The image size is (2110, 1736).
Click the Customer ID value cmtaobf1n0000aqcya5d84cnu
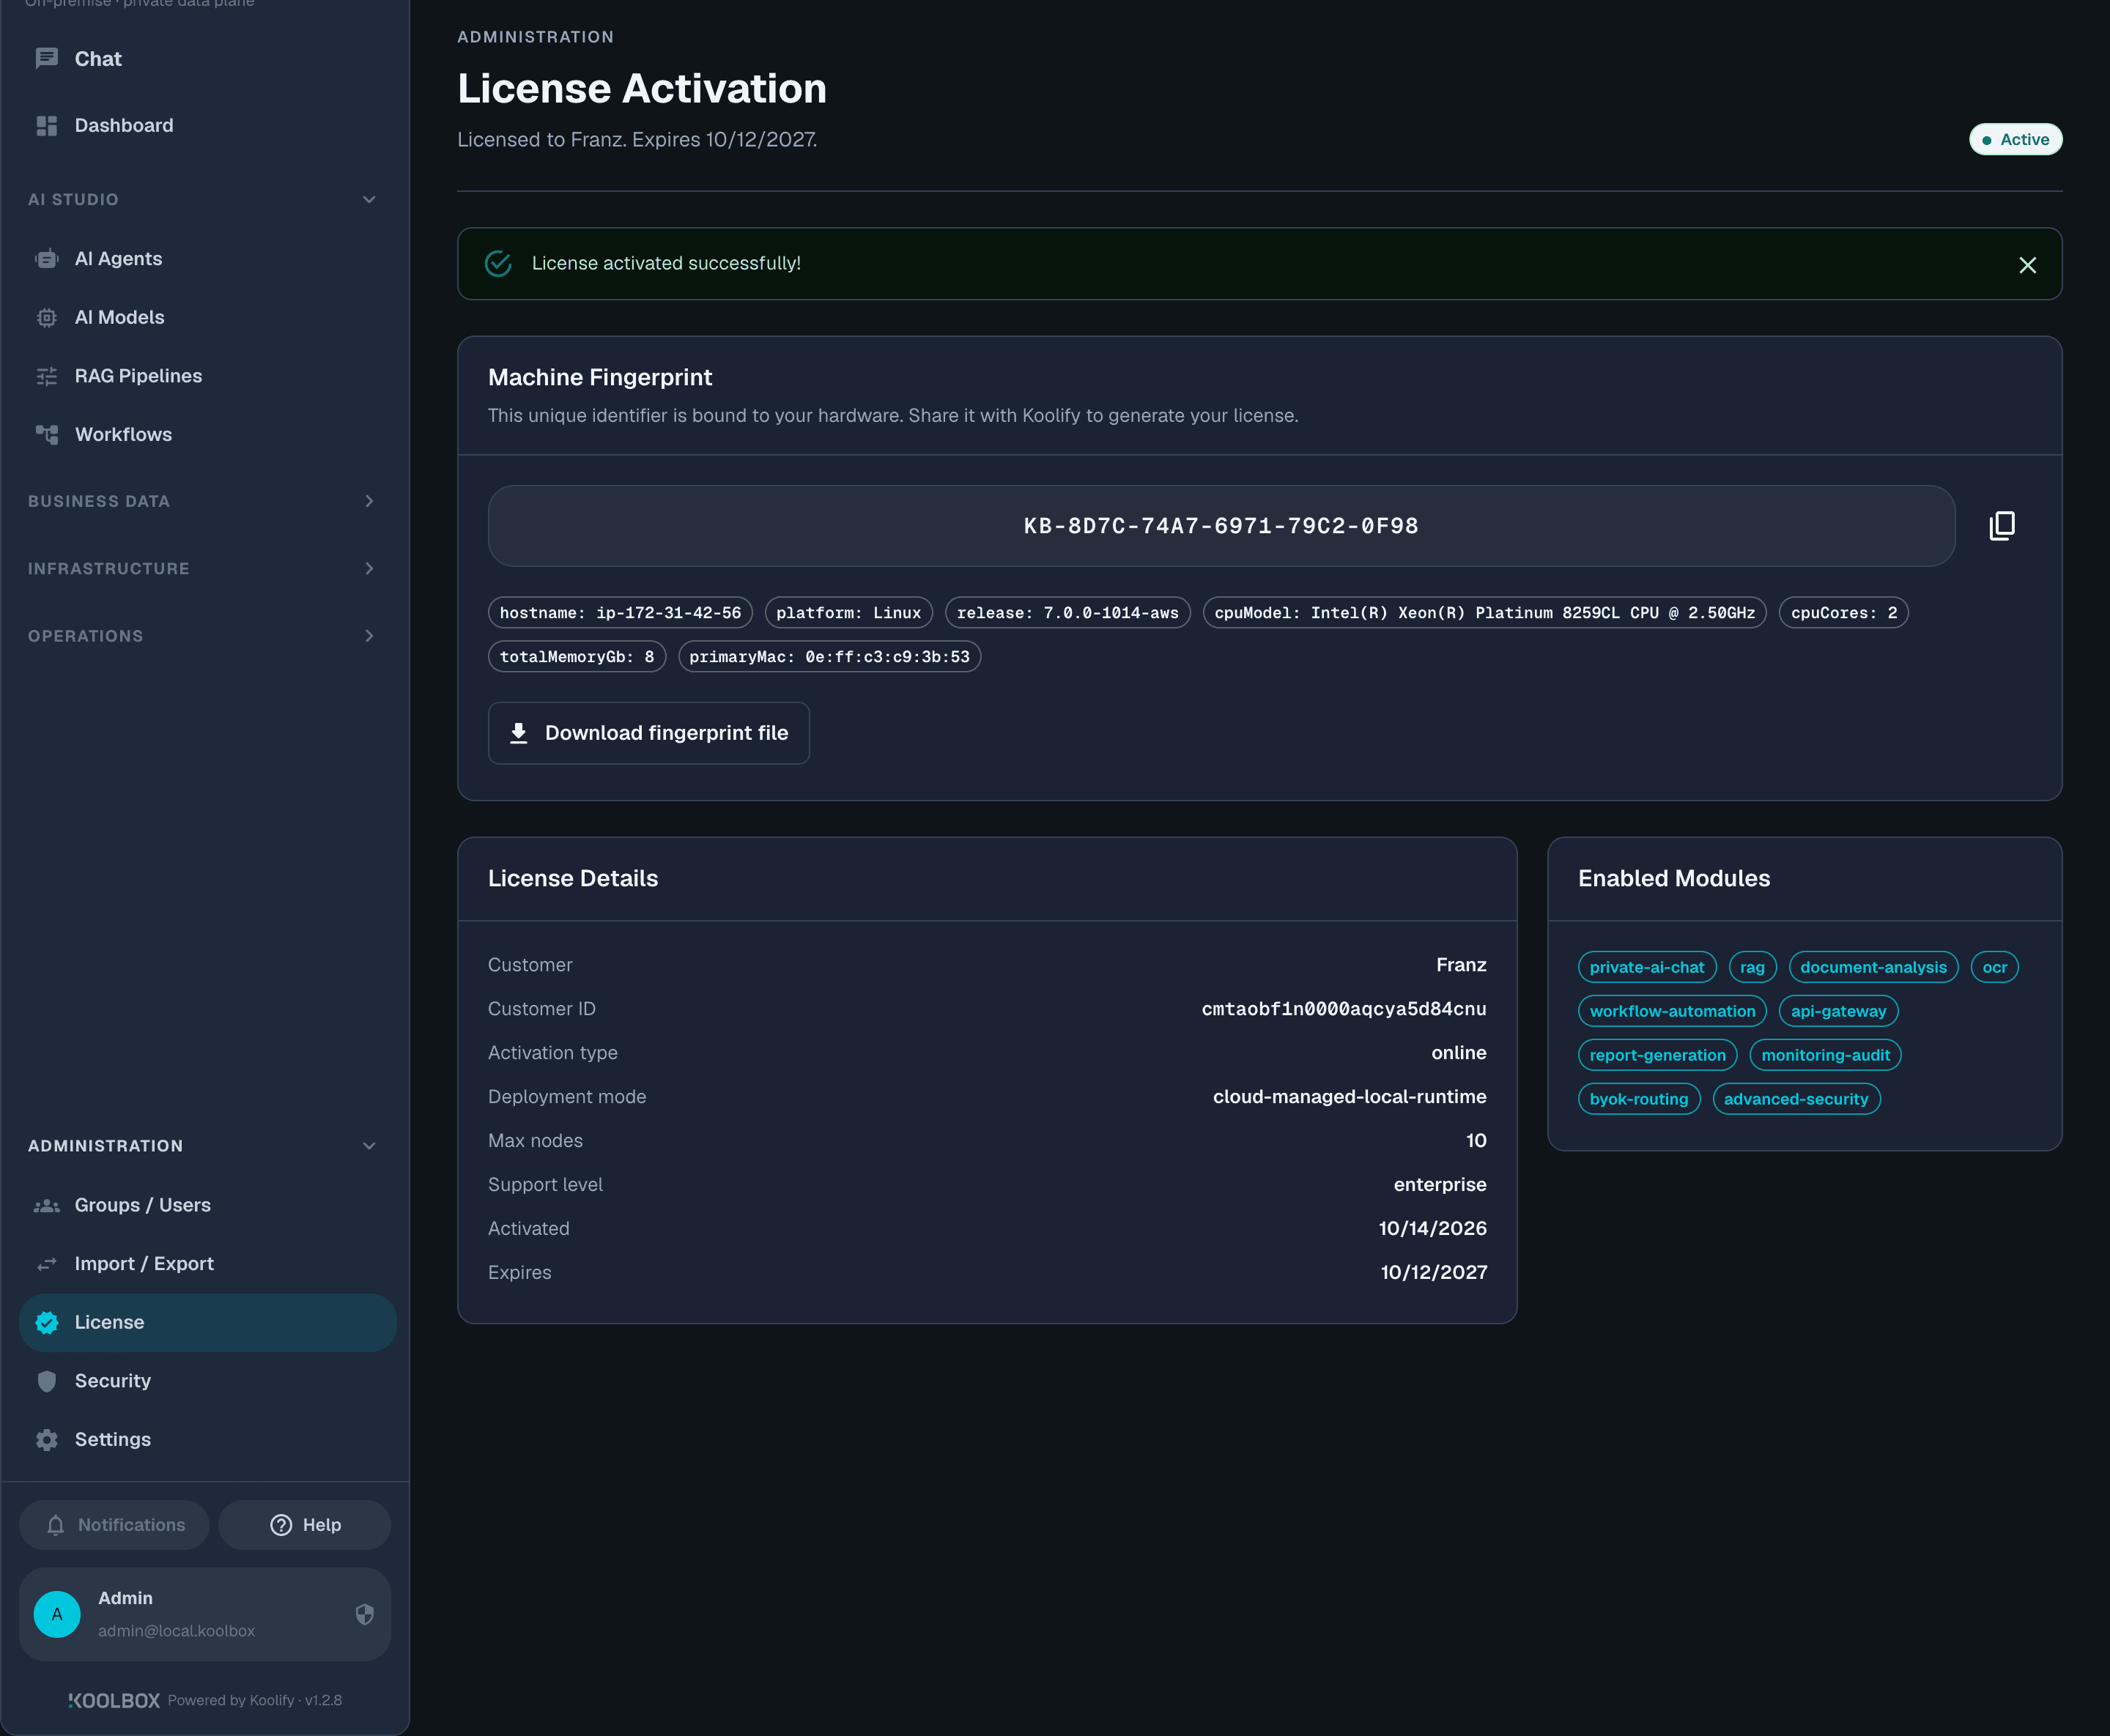(x=1343, y=1009)
